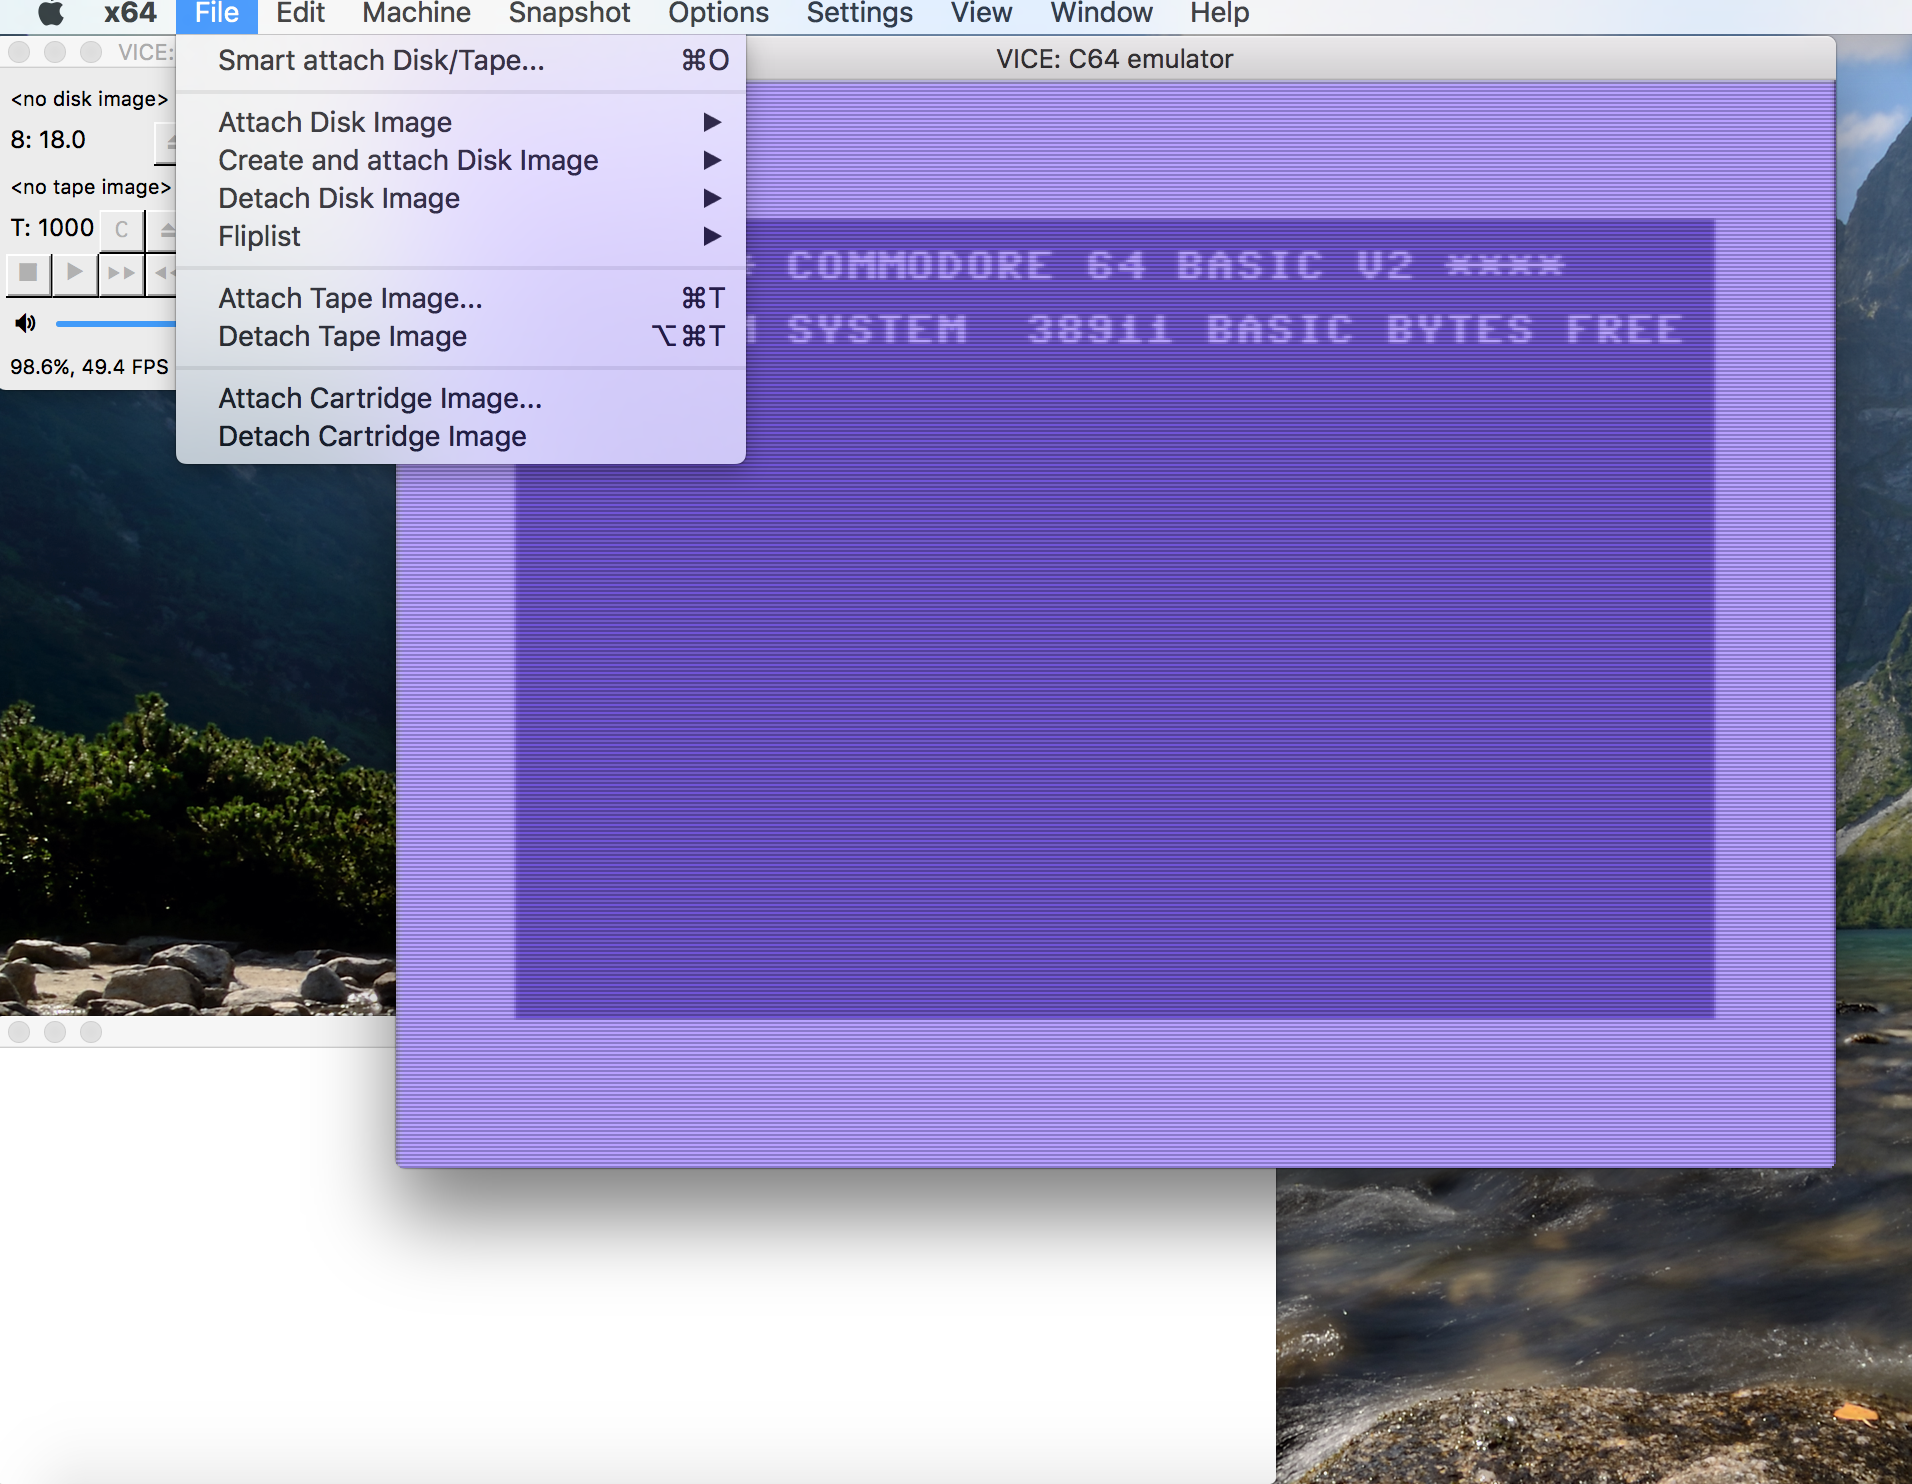The image size is (1912, 1484).
Task: Click the tape Play button
Action: tap(75, 272)
